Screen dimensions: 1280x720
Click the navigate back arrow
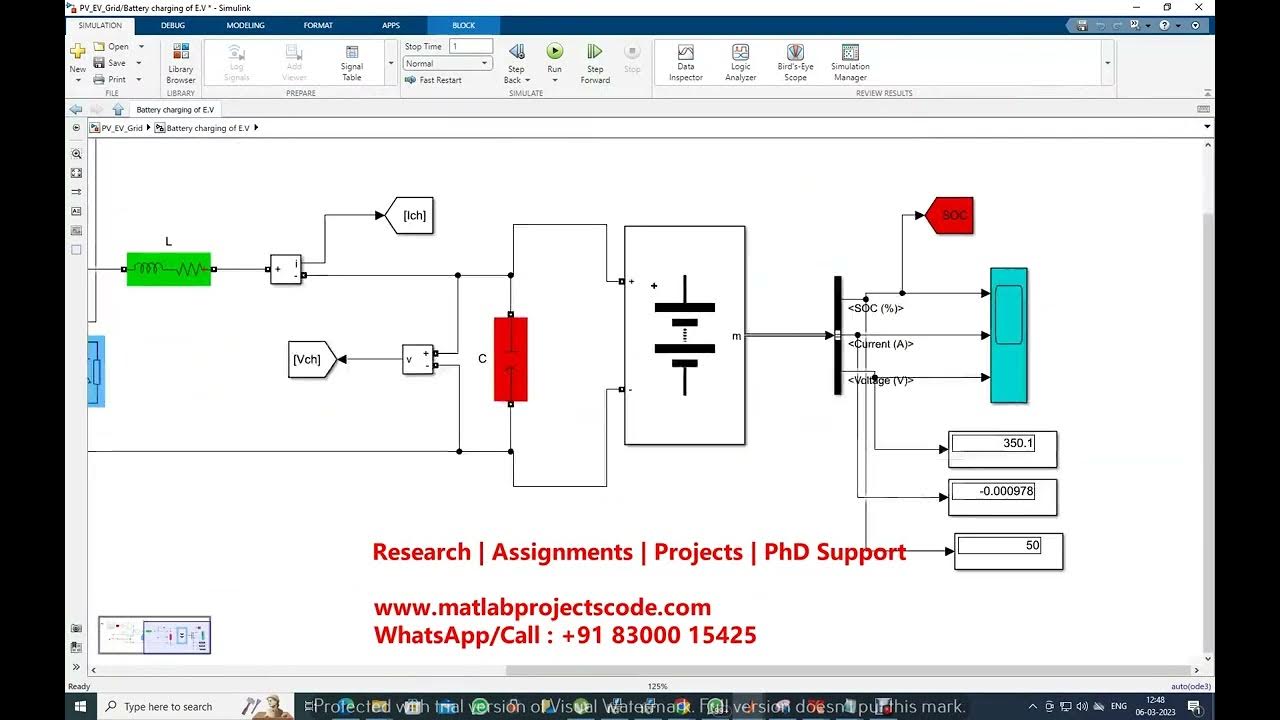pyautogui.click(x=76, y=109)
